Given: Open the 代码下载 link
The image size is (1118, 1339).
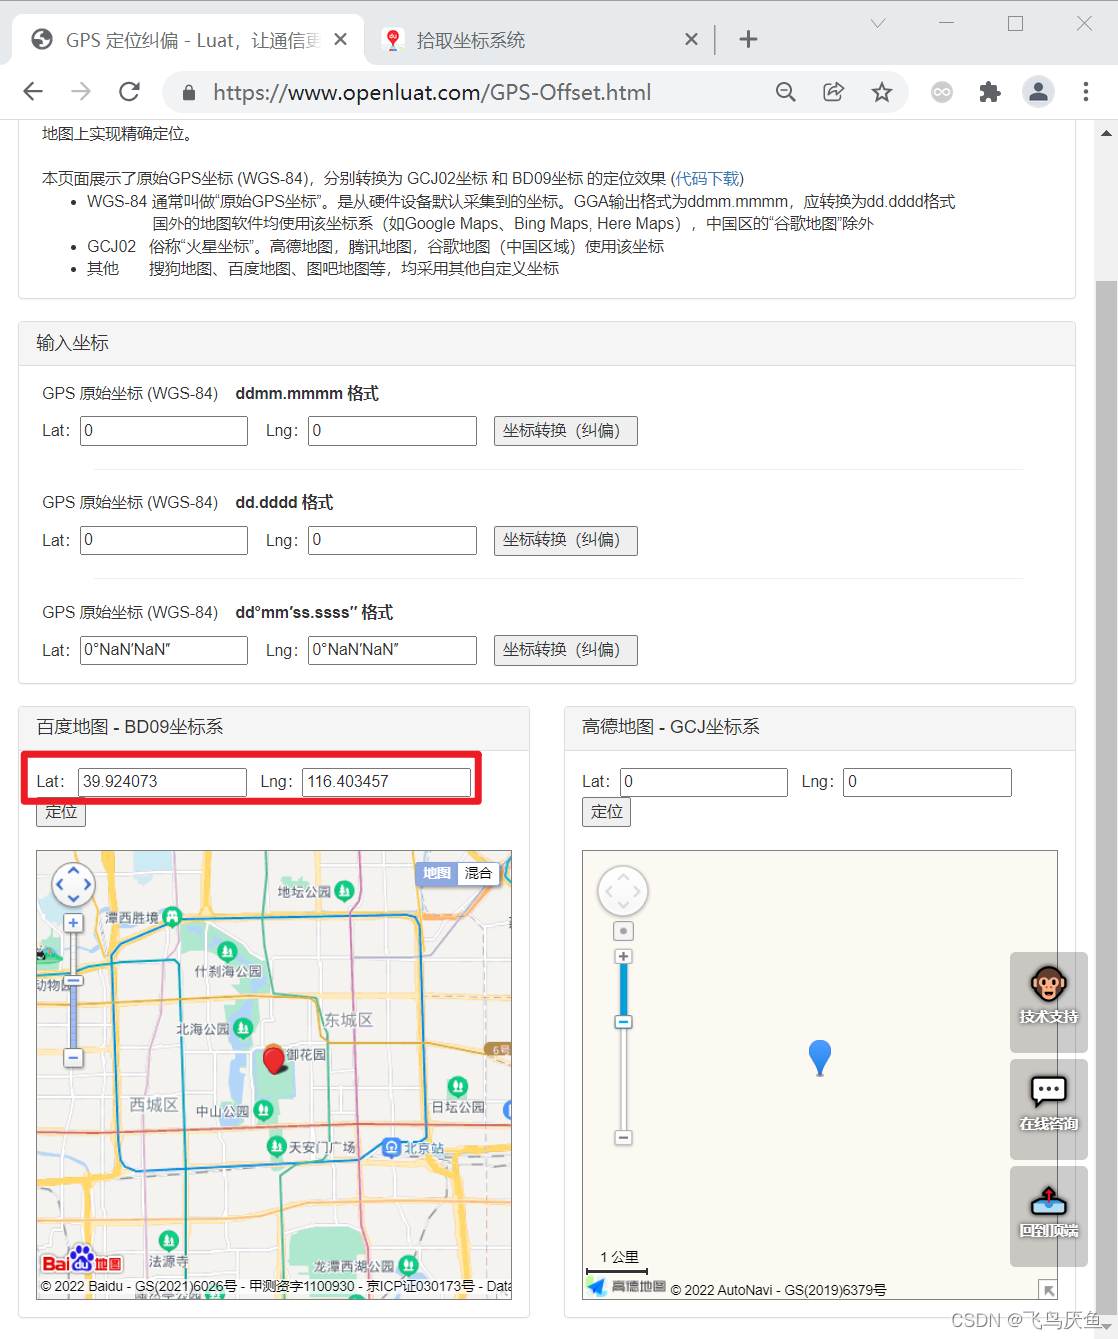Looking at the screenshot, I should tap(708, 178).
